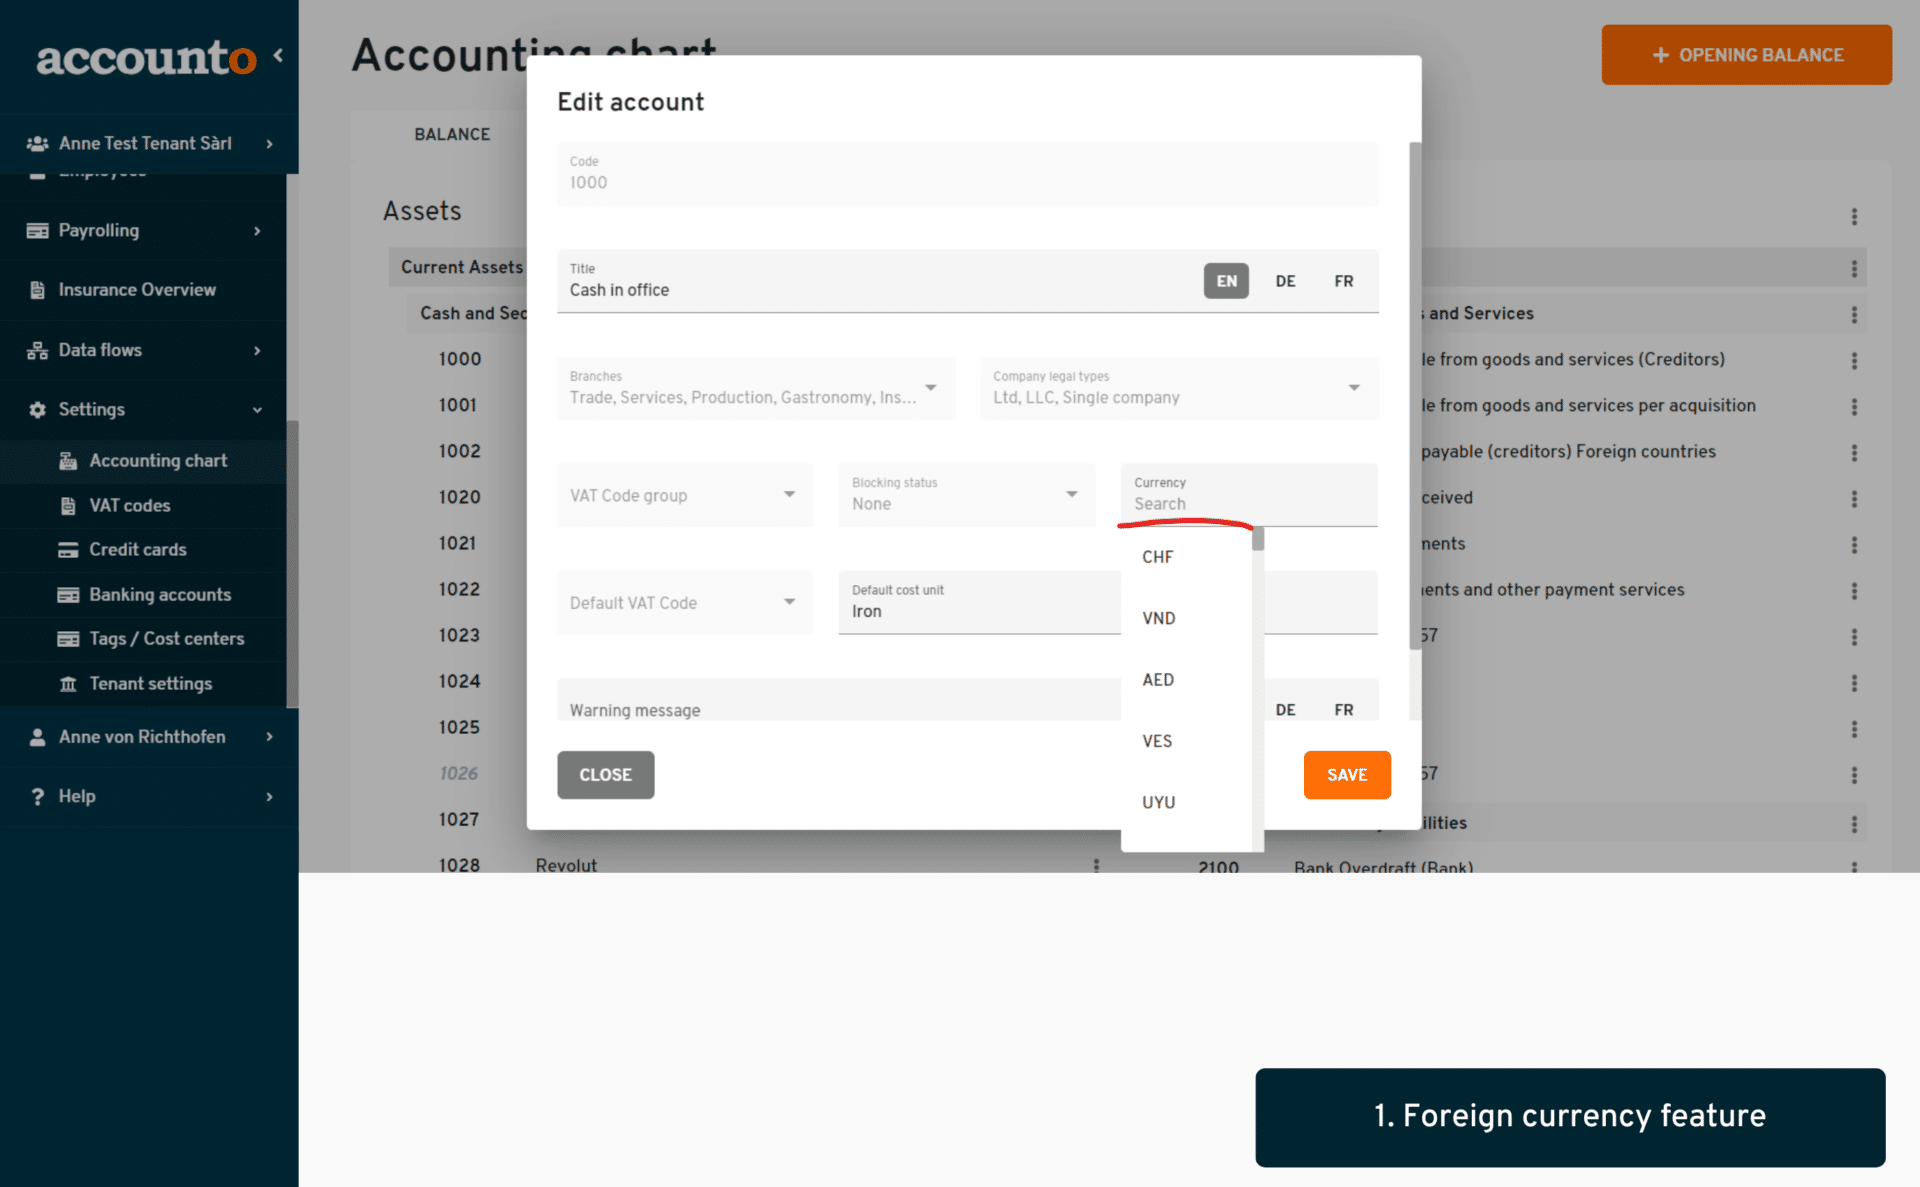The image size is (1920, 1187).
Task: Switch title language to DE
Action: [x=1285, y=281]
